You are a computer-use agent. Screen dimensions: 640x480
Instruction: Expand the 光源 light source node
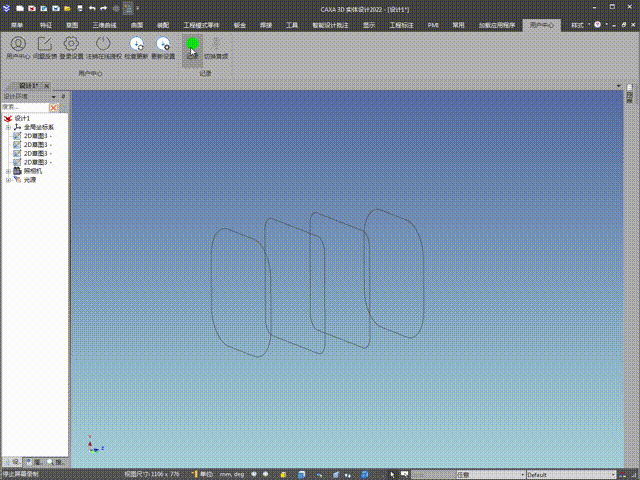point(8,180)
